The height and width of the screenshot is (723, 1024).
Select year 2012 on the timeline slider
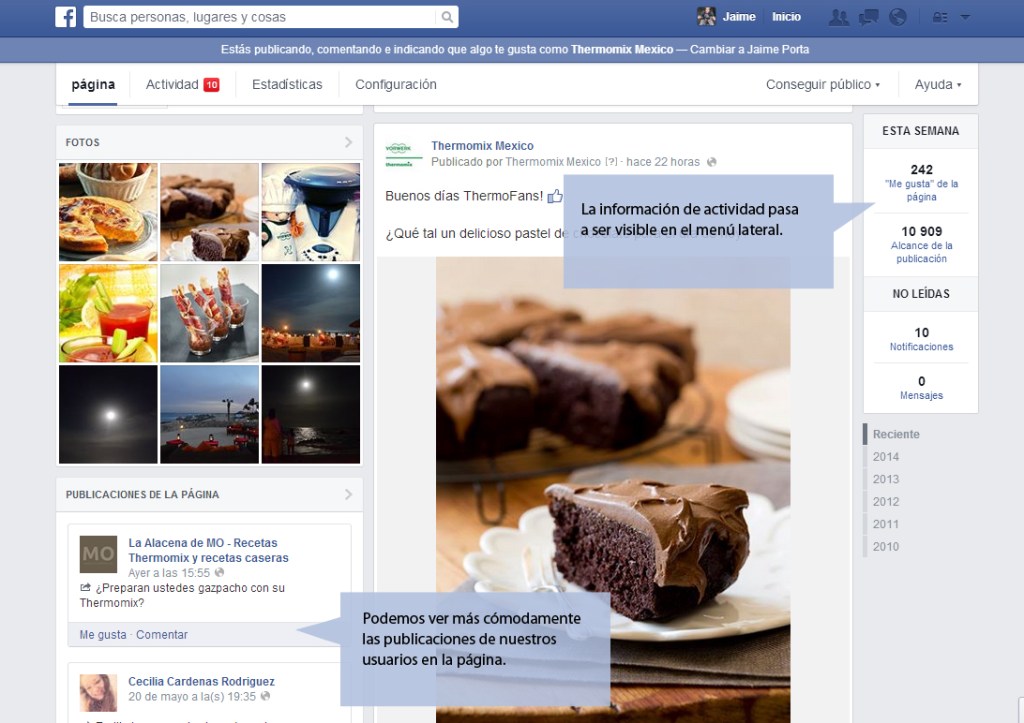point(884,501)
